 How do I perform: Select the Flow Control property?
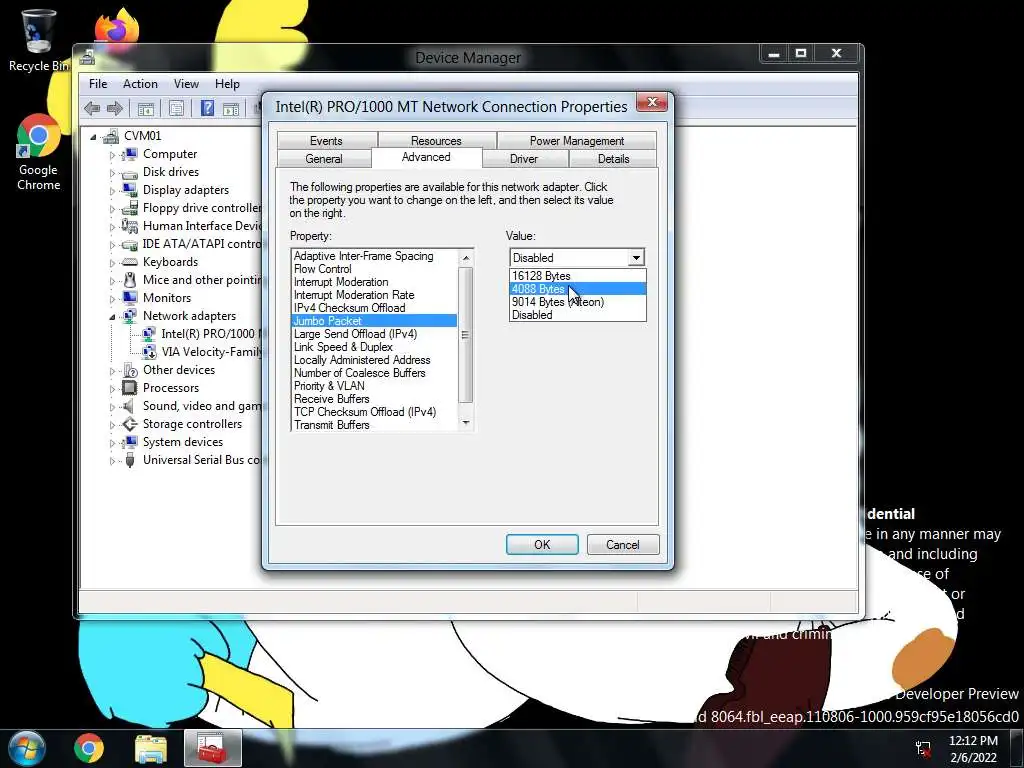374,269
